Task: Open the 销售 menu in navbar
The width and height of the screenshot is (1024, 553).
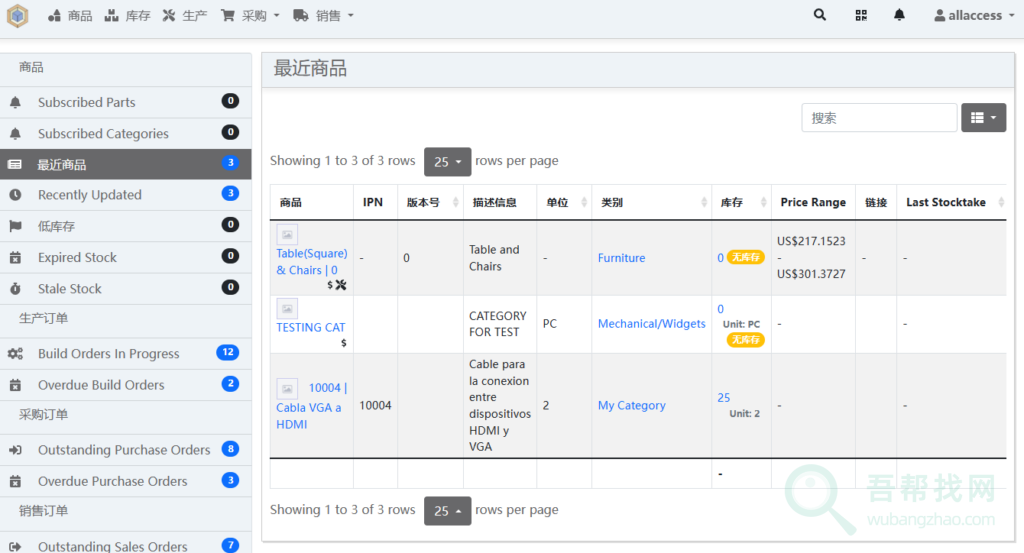Action: tap(323, 16)
